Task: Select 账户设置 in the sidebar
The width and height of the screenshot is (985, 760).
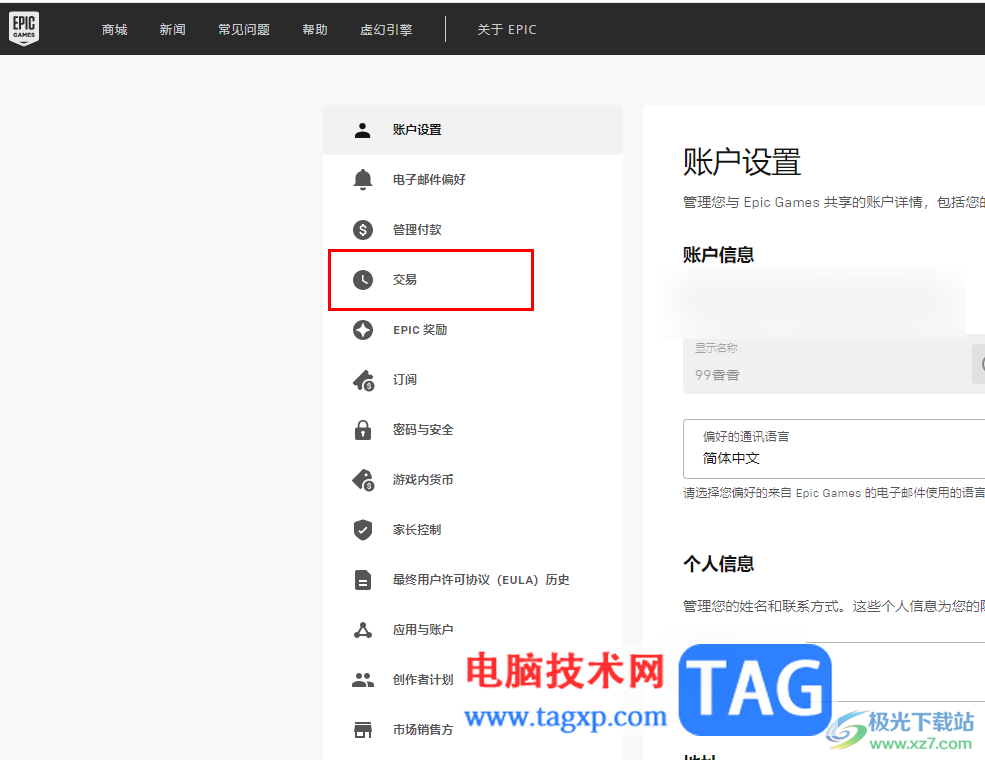Action: tap(473, 130)
